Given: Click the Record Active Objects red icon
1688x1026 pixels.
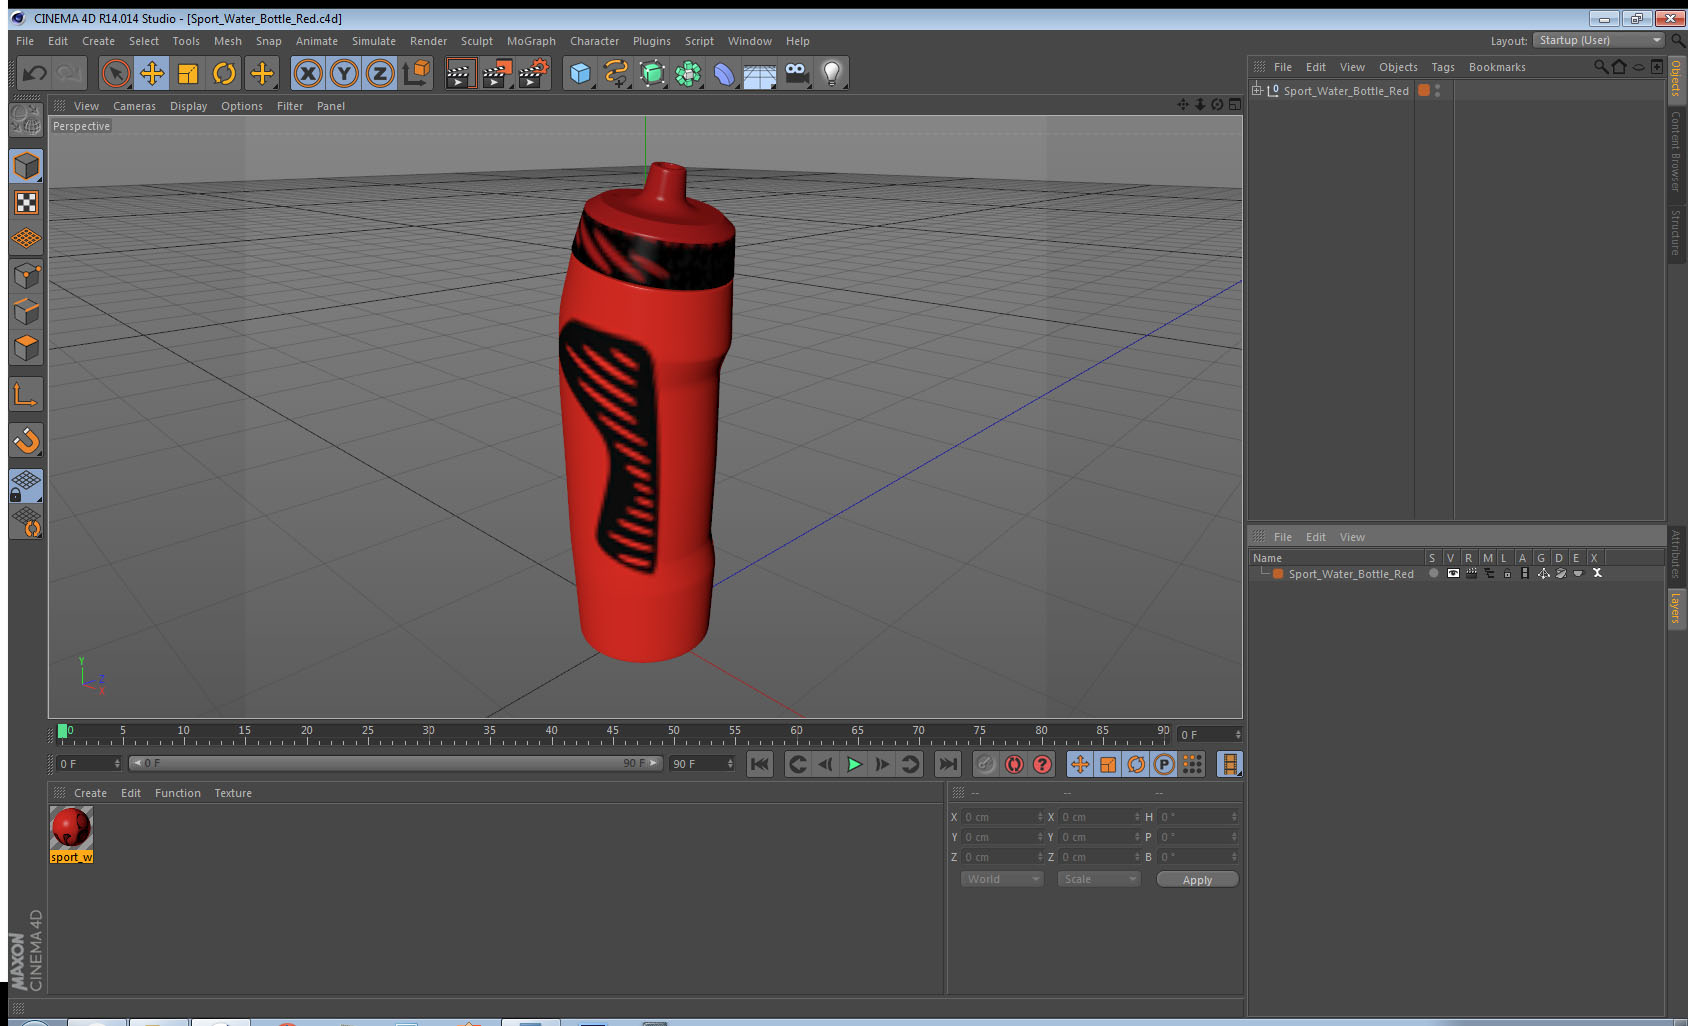Looking at the screenshot, I should 986,764.
